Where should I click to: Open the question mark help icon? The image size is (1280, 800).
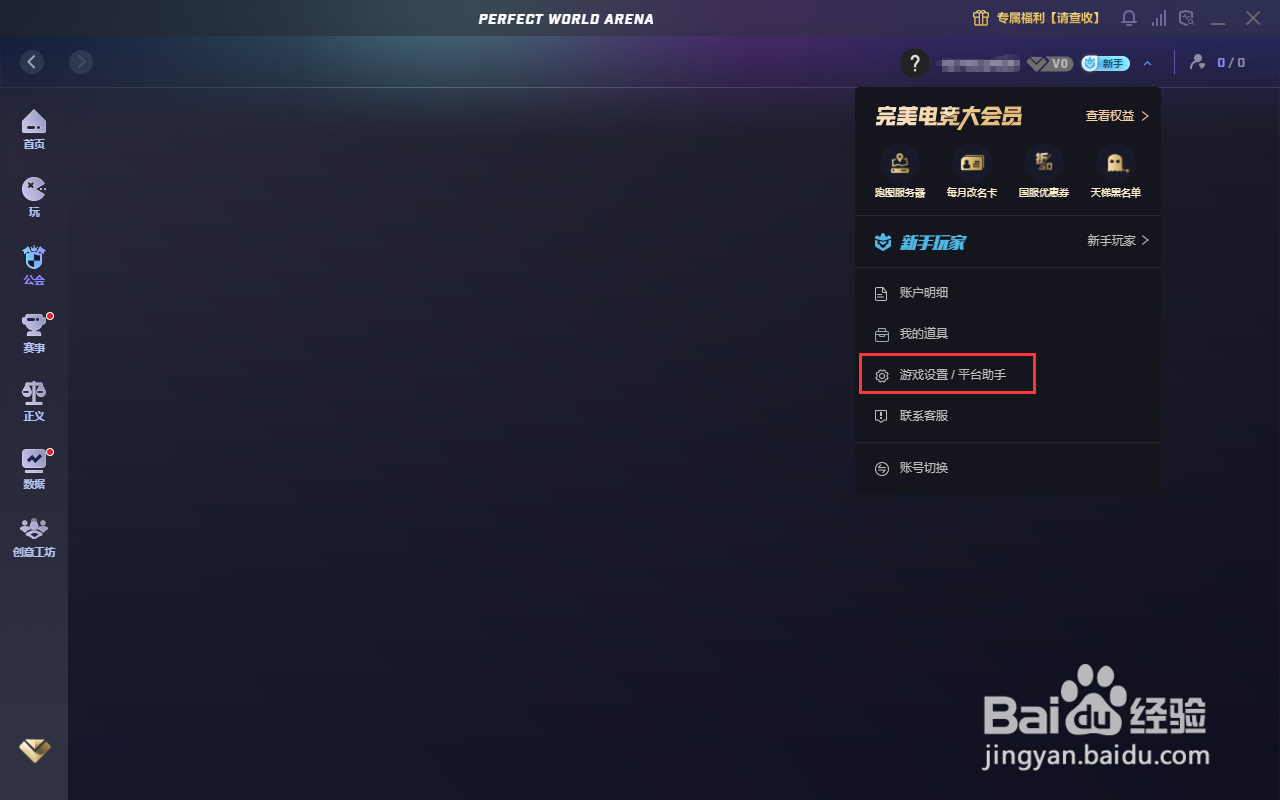[915, 63]
